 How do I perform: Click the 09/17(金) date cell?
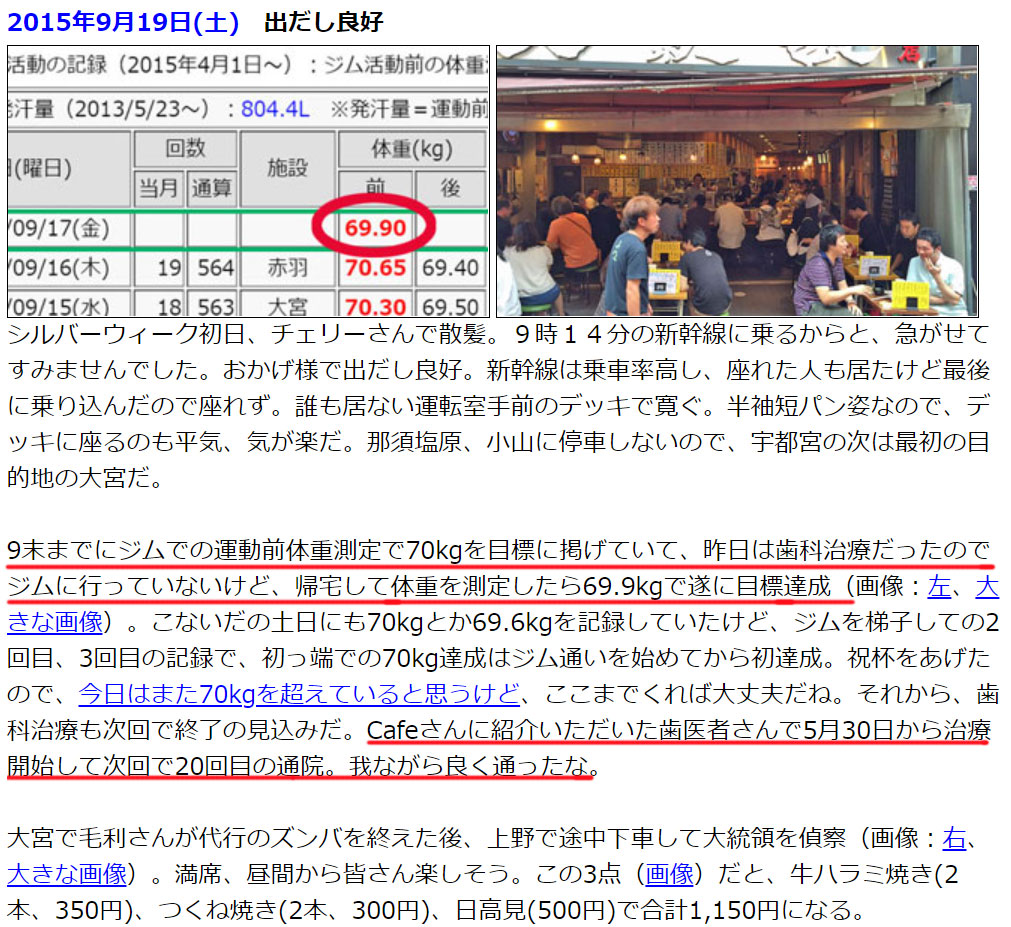tap(68, 229)
